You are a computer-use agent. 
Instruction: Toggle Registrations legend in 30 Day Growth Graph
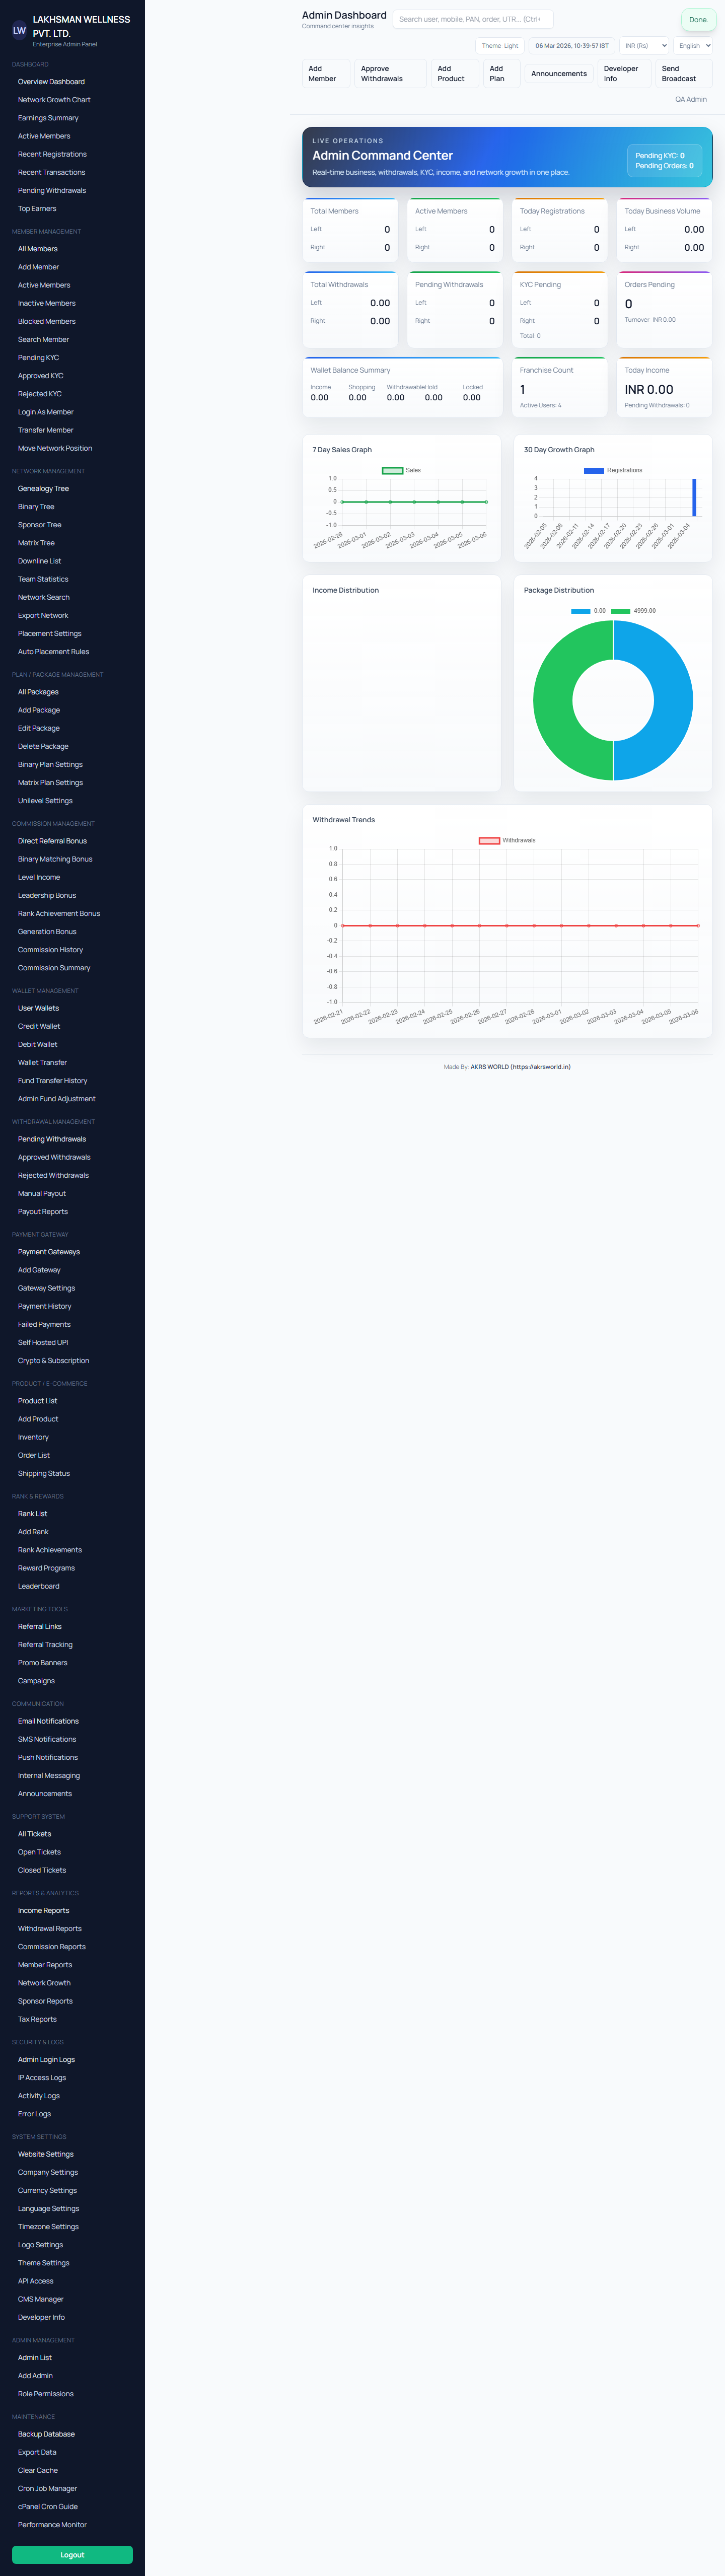tap(594, 470)
